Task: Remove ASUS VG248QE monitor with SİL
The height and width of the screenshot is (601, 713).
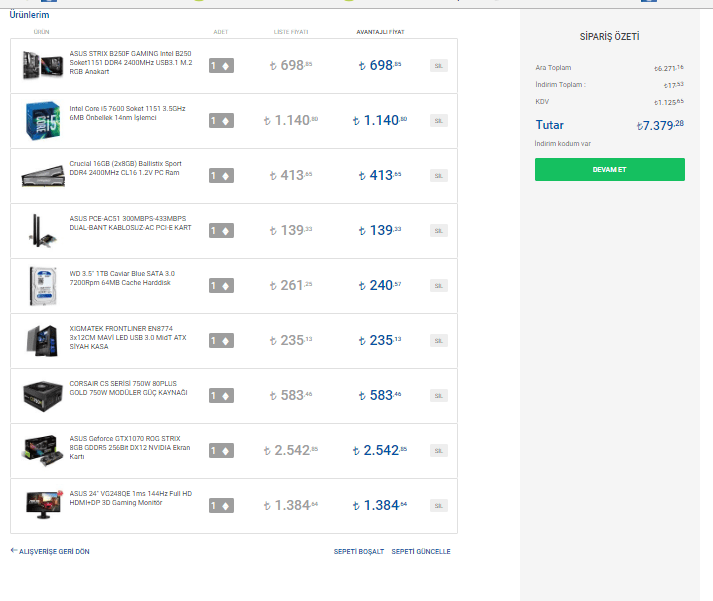Action: click(439, 506)
